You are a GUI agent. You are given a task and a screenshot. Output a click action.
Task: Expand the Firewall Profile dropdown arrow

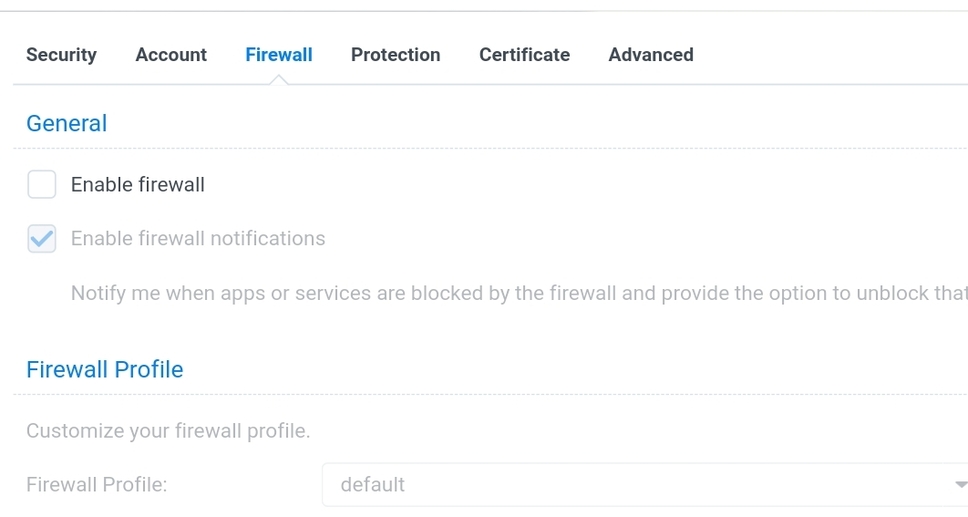[960, 485]
